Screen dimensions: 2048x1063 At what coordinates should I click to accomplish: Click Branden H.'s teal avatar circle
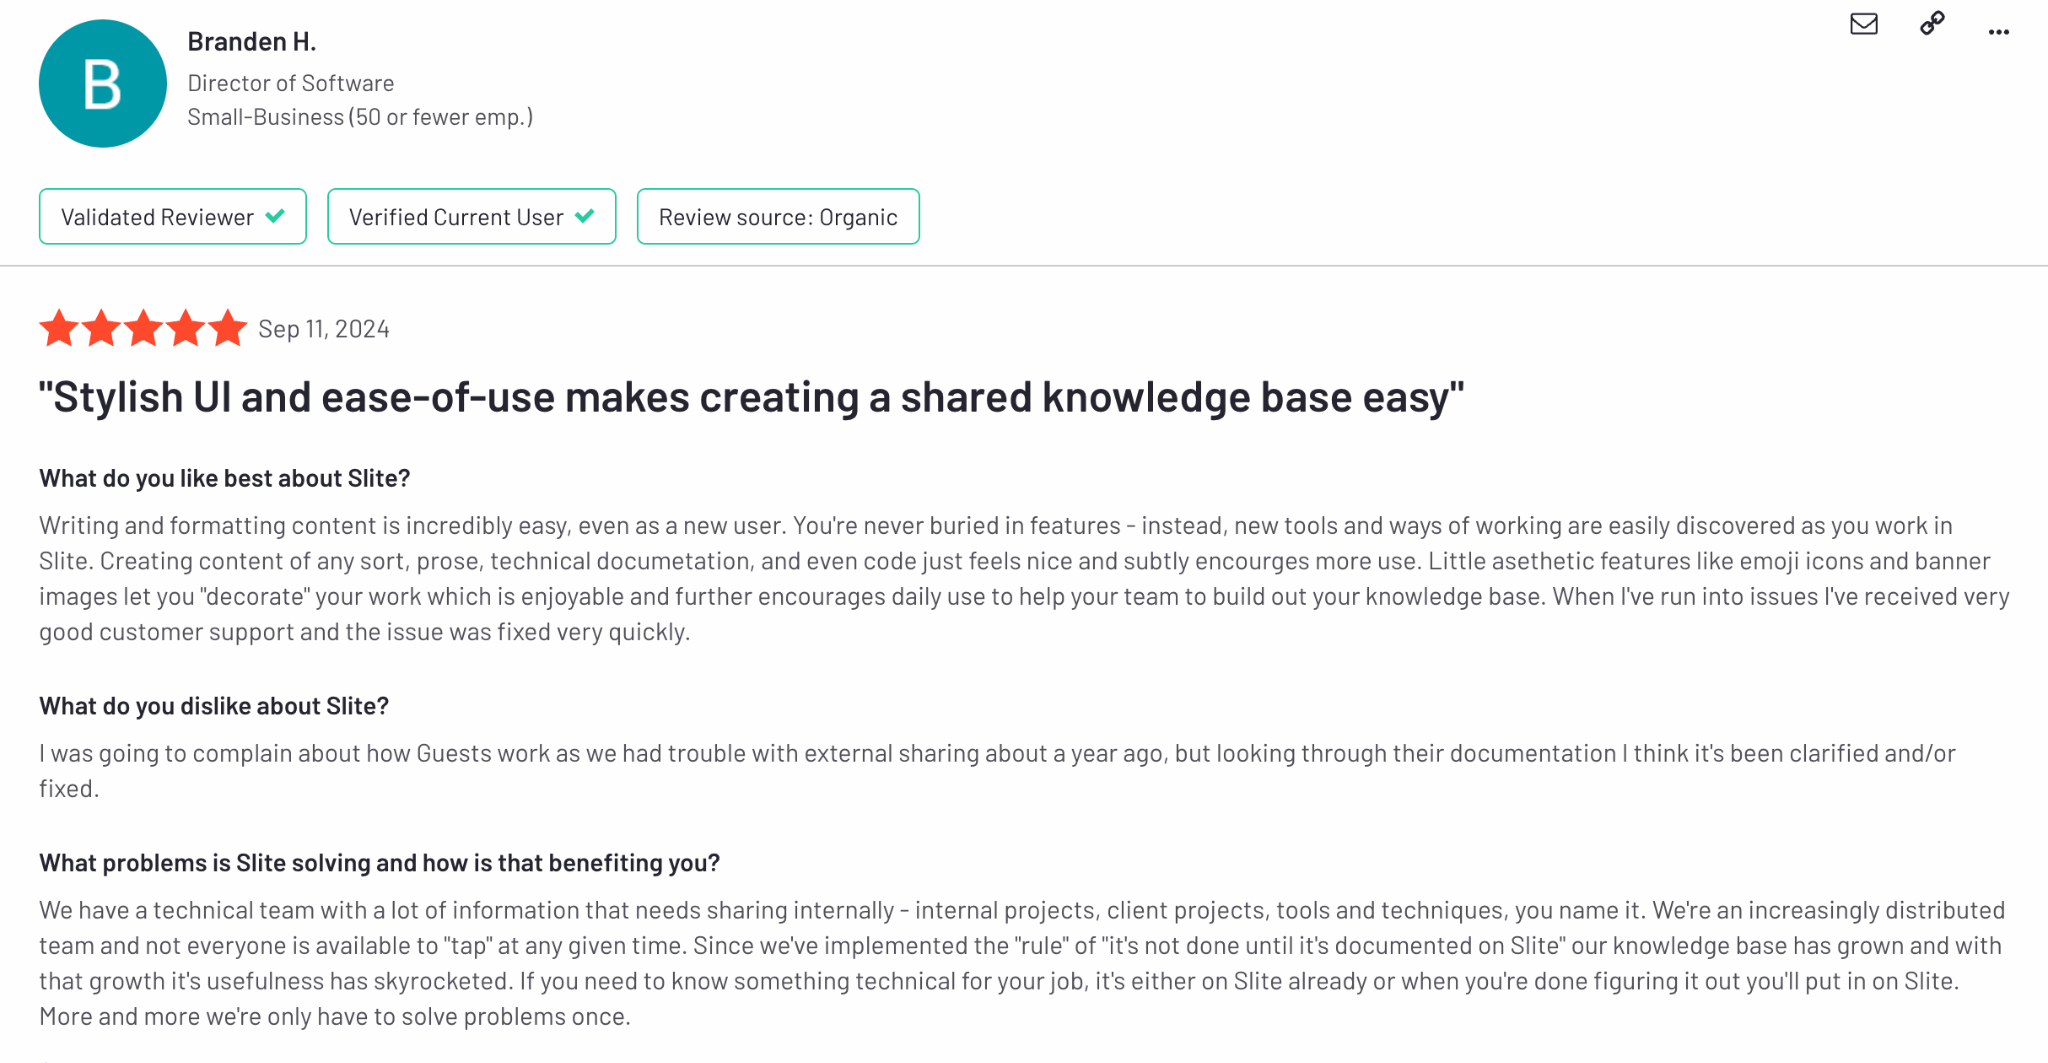pos(103,84)
